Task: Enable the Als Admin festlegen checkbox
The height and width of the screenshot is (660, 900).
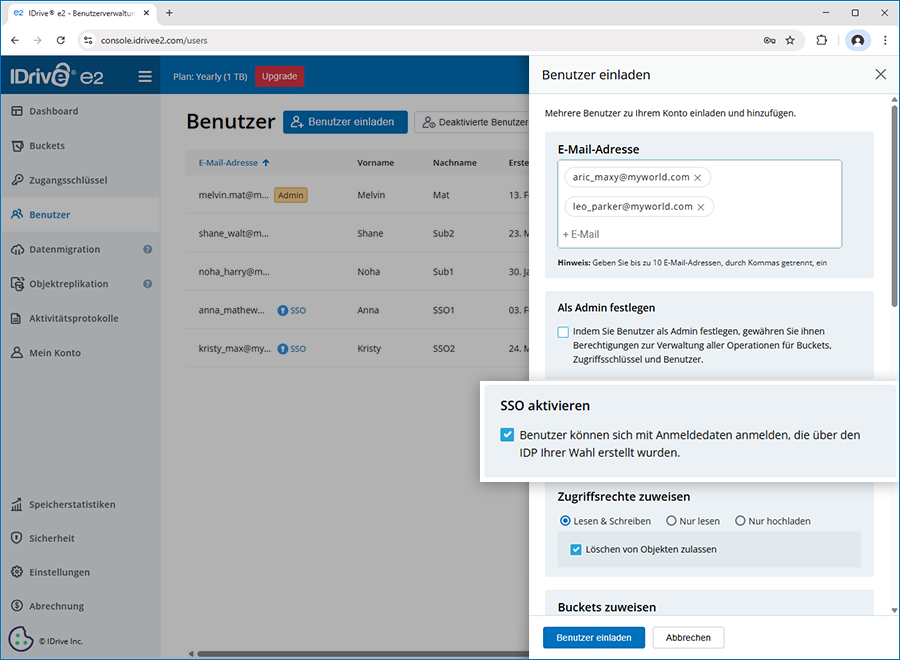Action: click(564, 332)
